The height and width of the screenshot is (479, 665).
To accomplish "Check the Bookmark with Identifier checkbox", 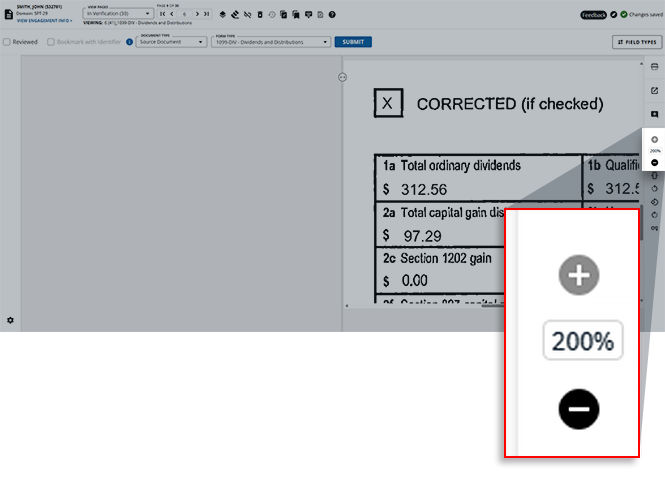I will pyautogui.click(x=51, y=42).
